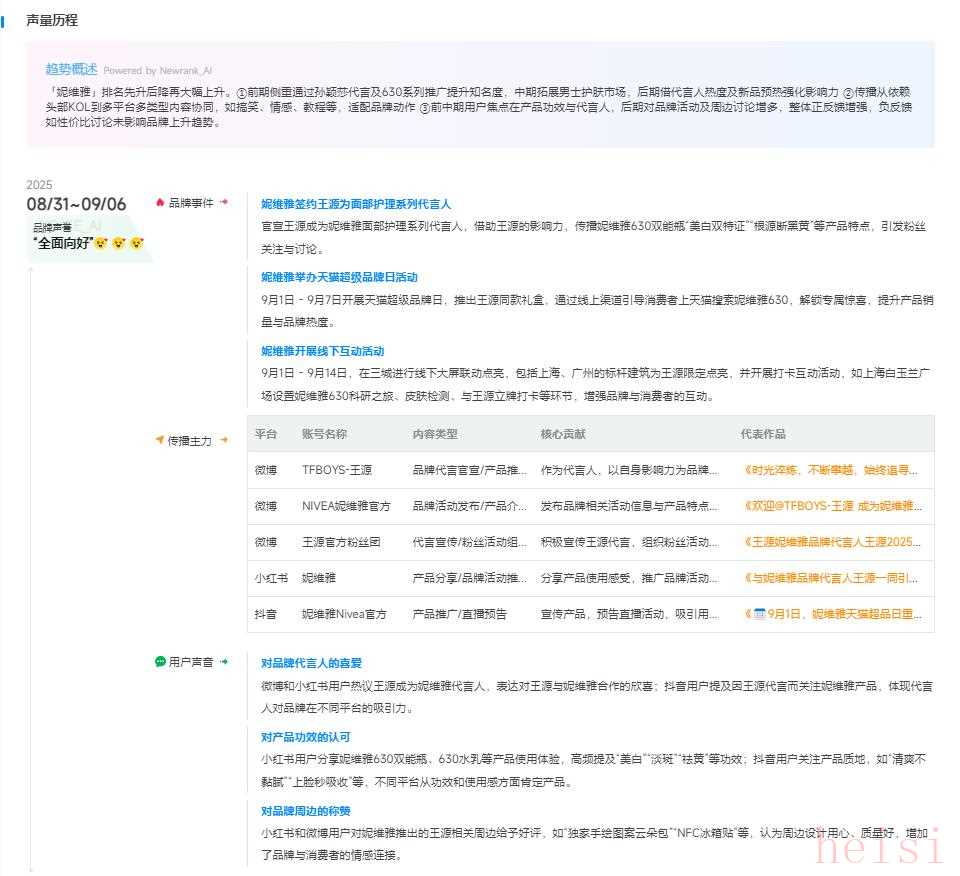View the 《王源妮维雅品牌代言人王源2025 post
The width and height of the screenshot is (960, 876).
pos(831,542)
